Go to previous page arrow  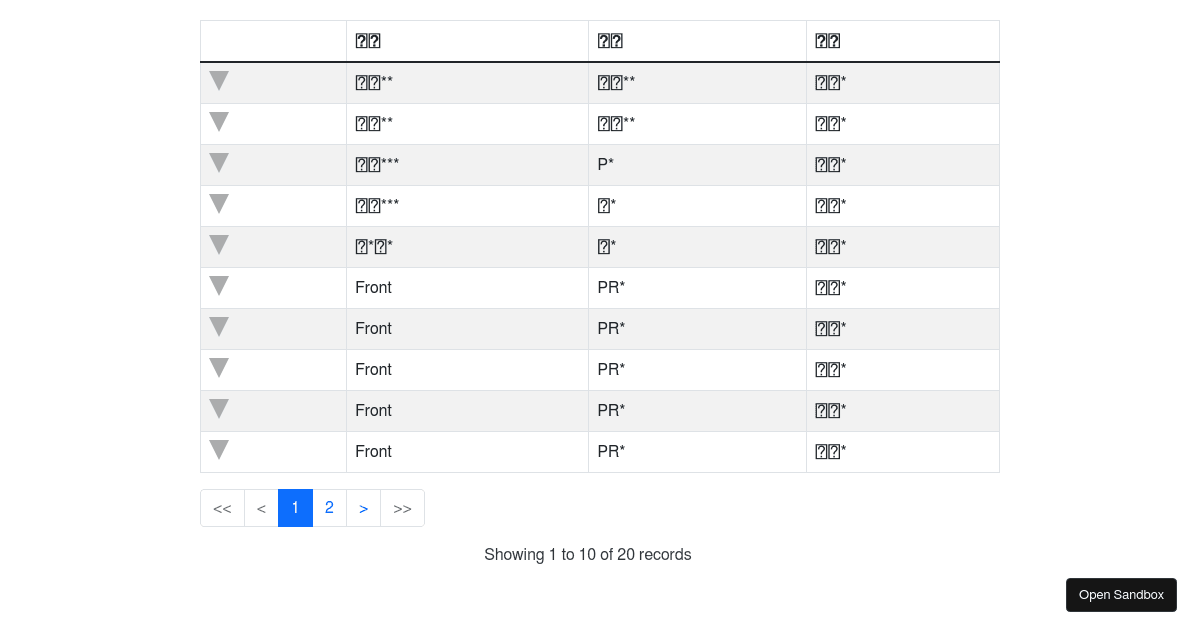261,508
